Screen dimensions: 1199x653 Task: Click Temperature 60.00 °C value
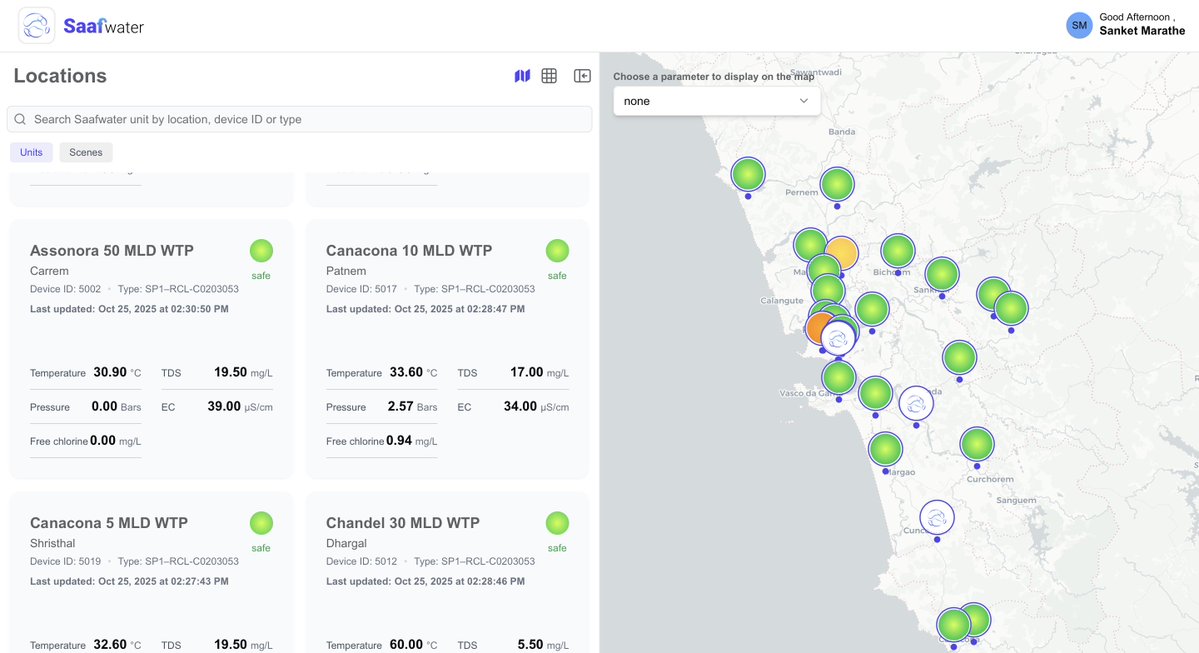(x=413, y=645)
